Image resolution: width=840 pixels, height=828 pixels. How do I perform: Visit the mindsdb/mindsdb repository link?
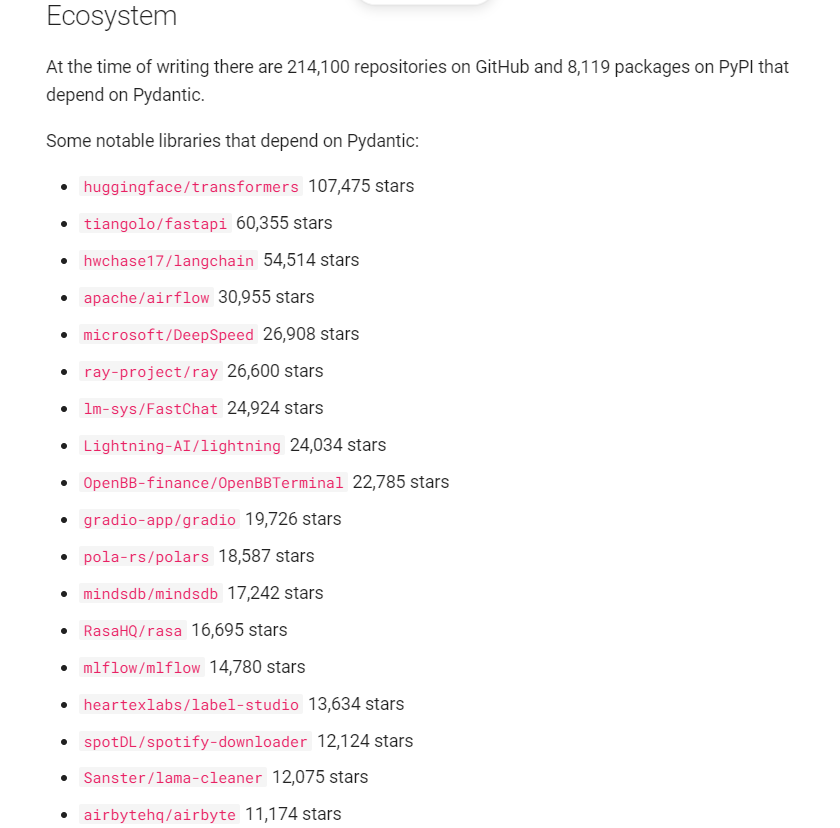coord(150,594)
